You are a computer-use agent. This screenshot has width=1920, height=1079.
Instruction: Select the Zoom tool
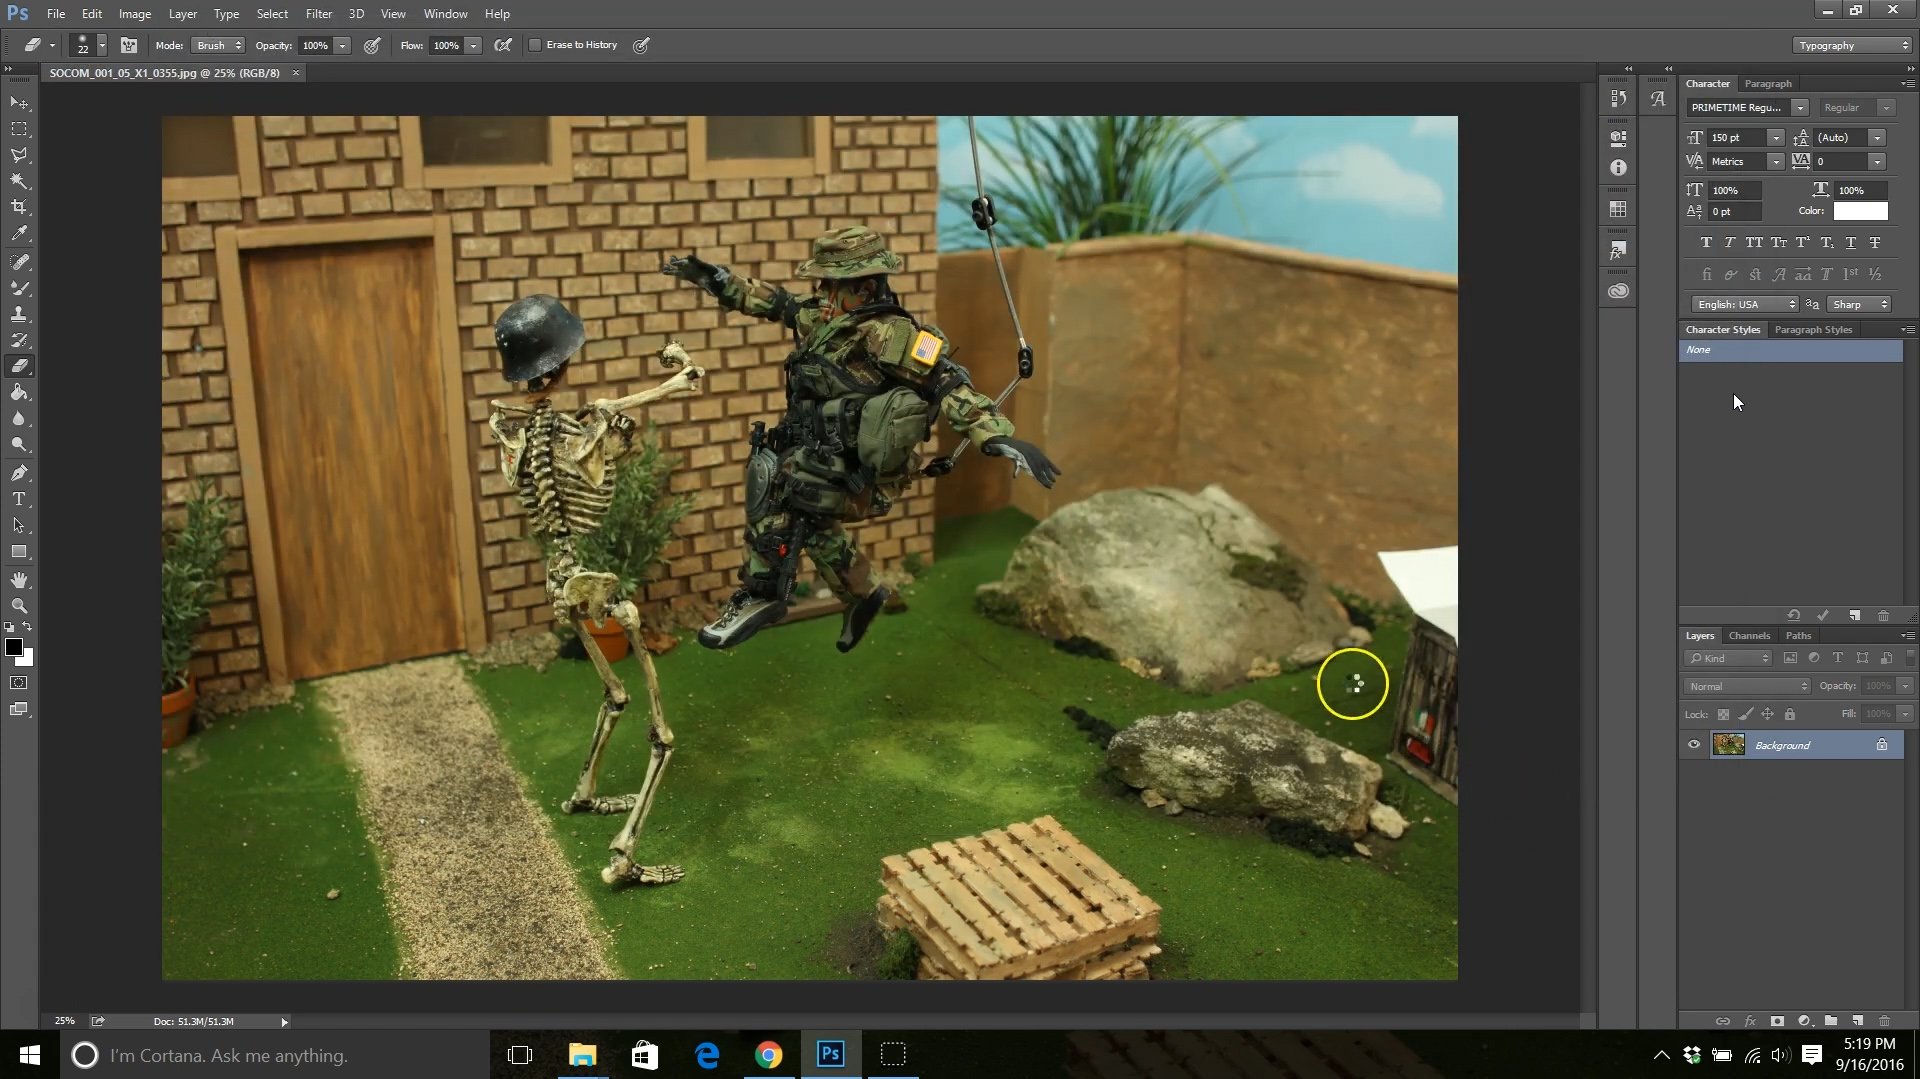[x=19, y=606]
